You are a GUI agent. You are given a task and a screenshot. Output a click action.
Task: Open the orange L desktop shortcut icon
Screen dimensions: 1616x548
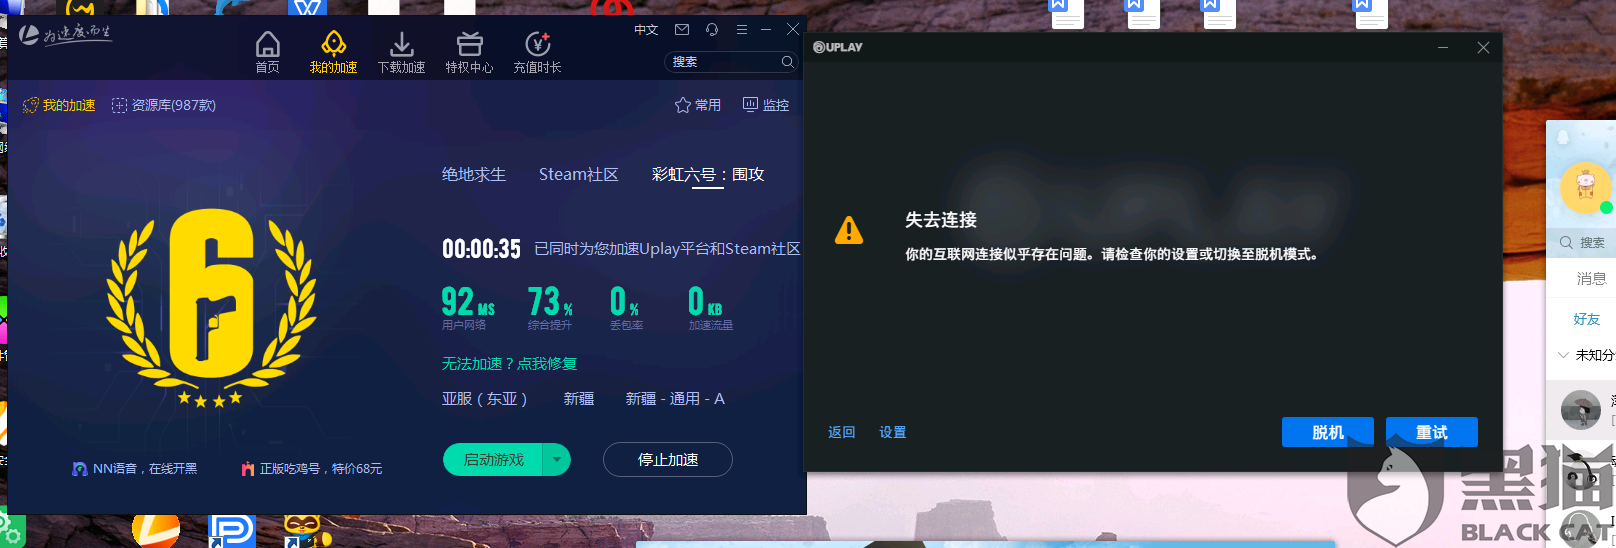pos(156,531)
